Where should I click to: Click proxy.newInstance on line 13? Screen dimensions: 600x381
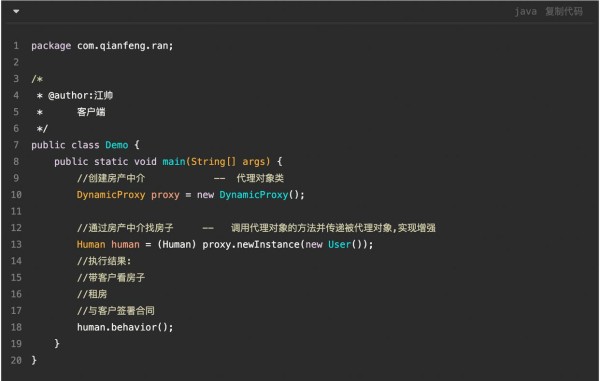(x=251, y=244)
